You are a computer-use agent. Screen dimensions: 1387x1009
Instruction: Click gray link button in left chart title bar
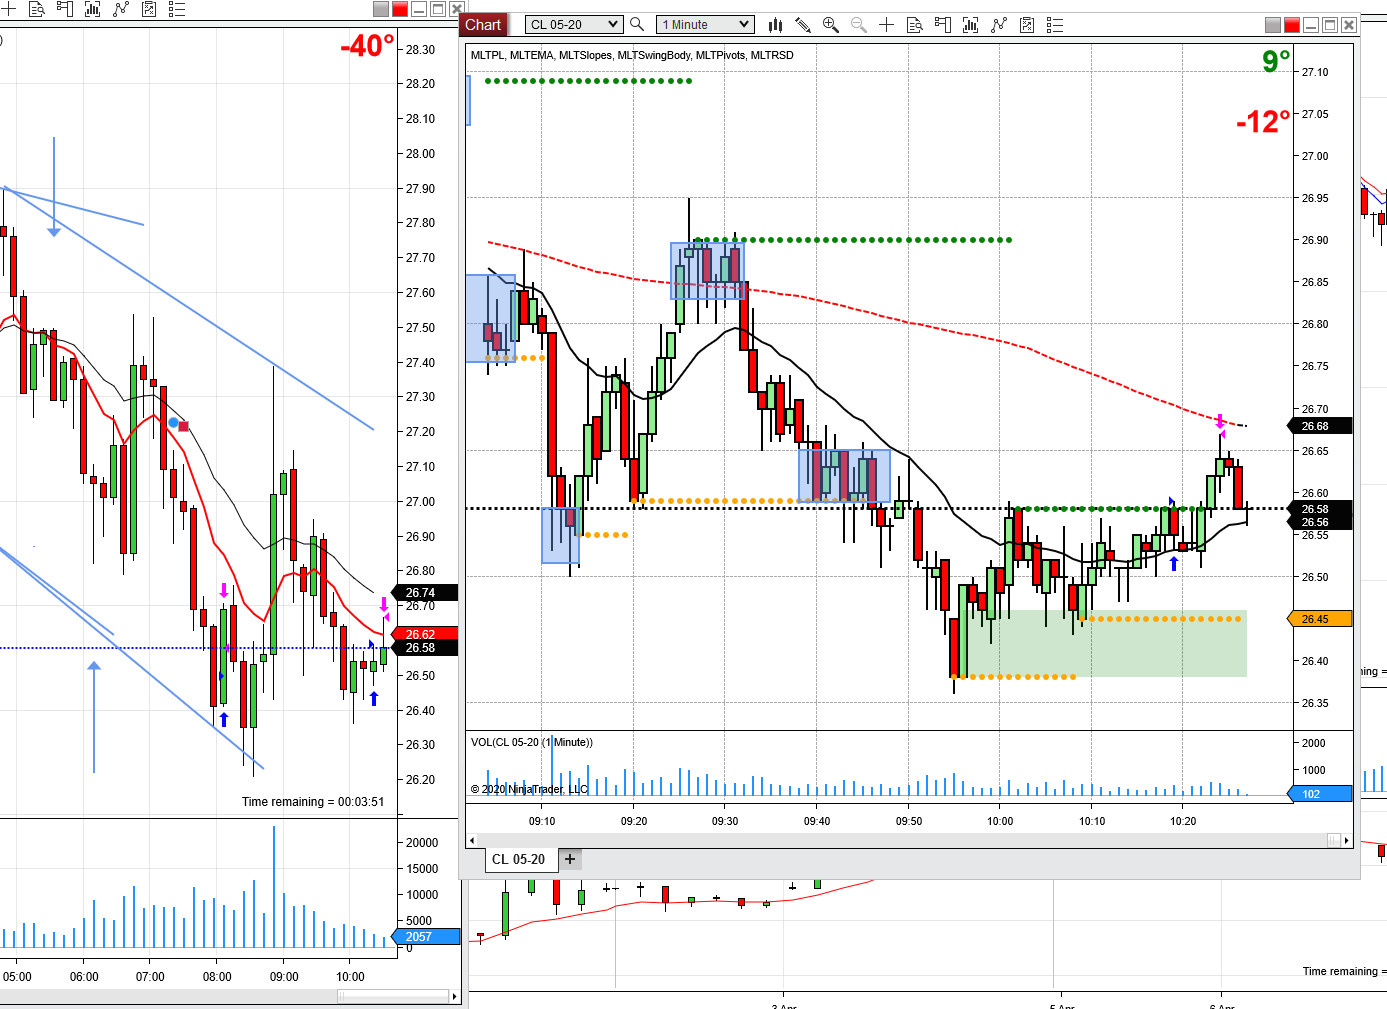click(381, 9)
